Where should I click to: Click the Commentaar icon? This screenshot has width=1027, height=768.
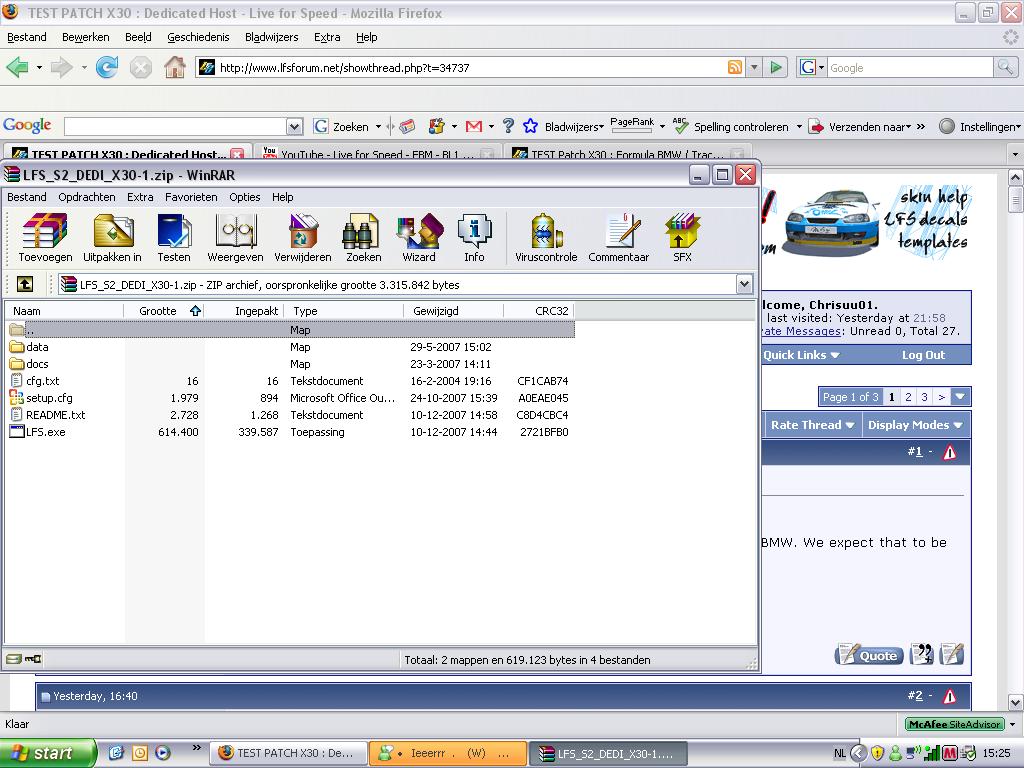(x=618, y=238)
